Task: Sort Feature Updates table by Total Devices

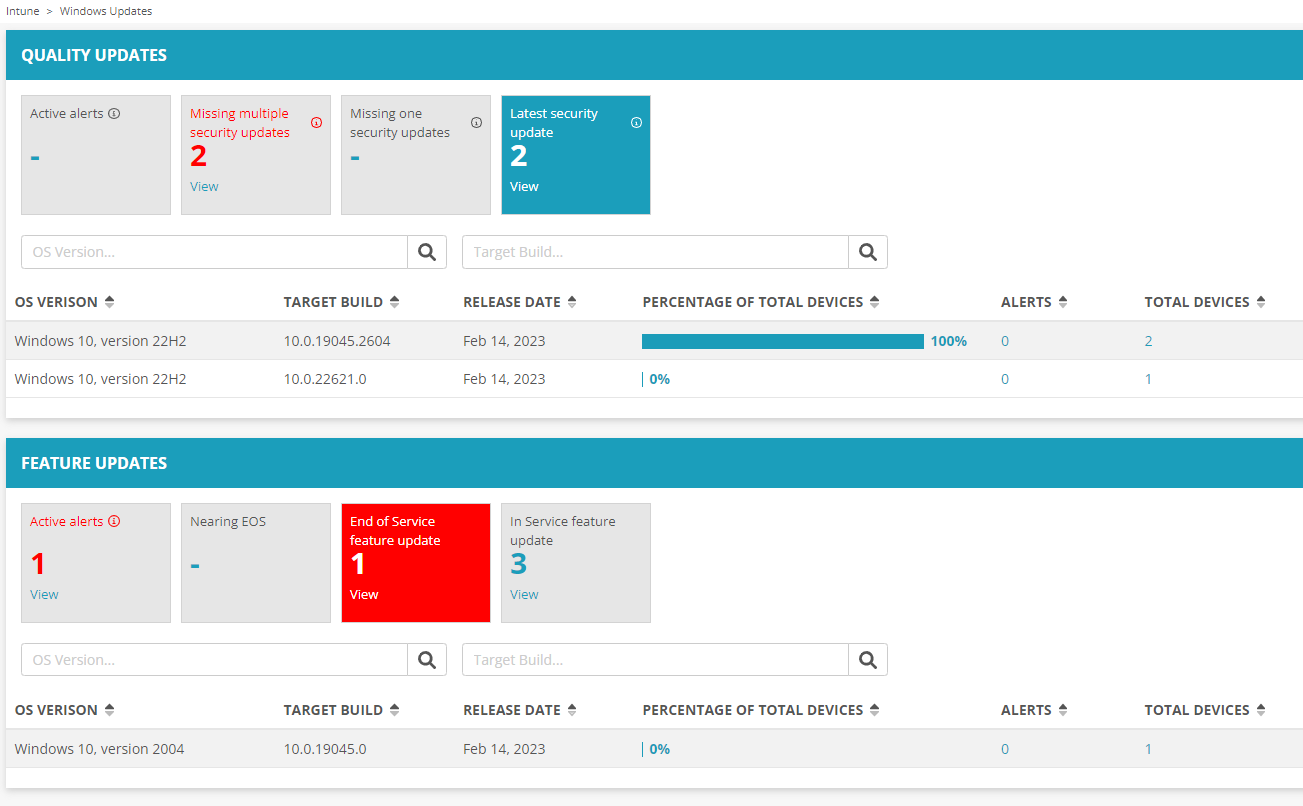Action: point(1261,710)
